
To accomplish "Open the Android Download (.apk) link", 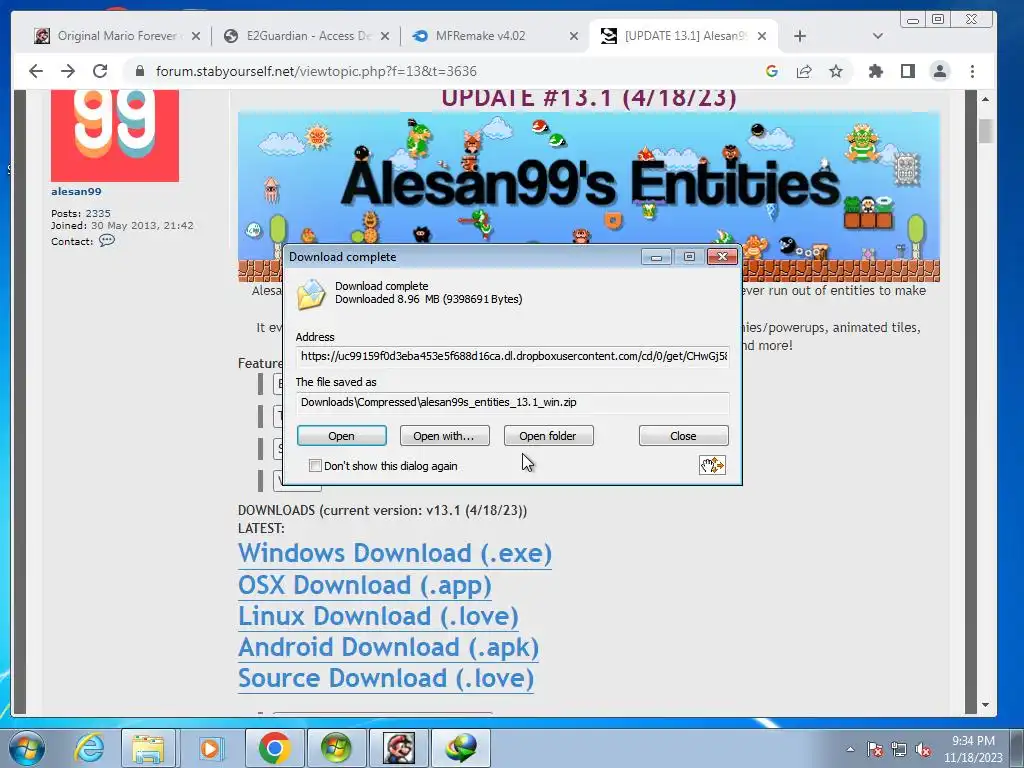I will [389, 647].
